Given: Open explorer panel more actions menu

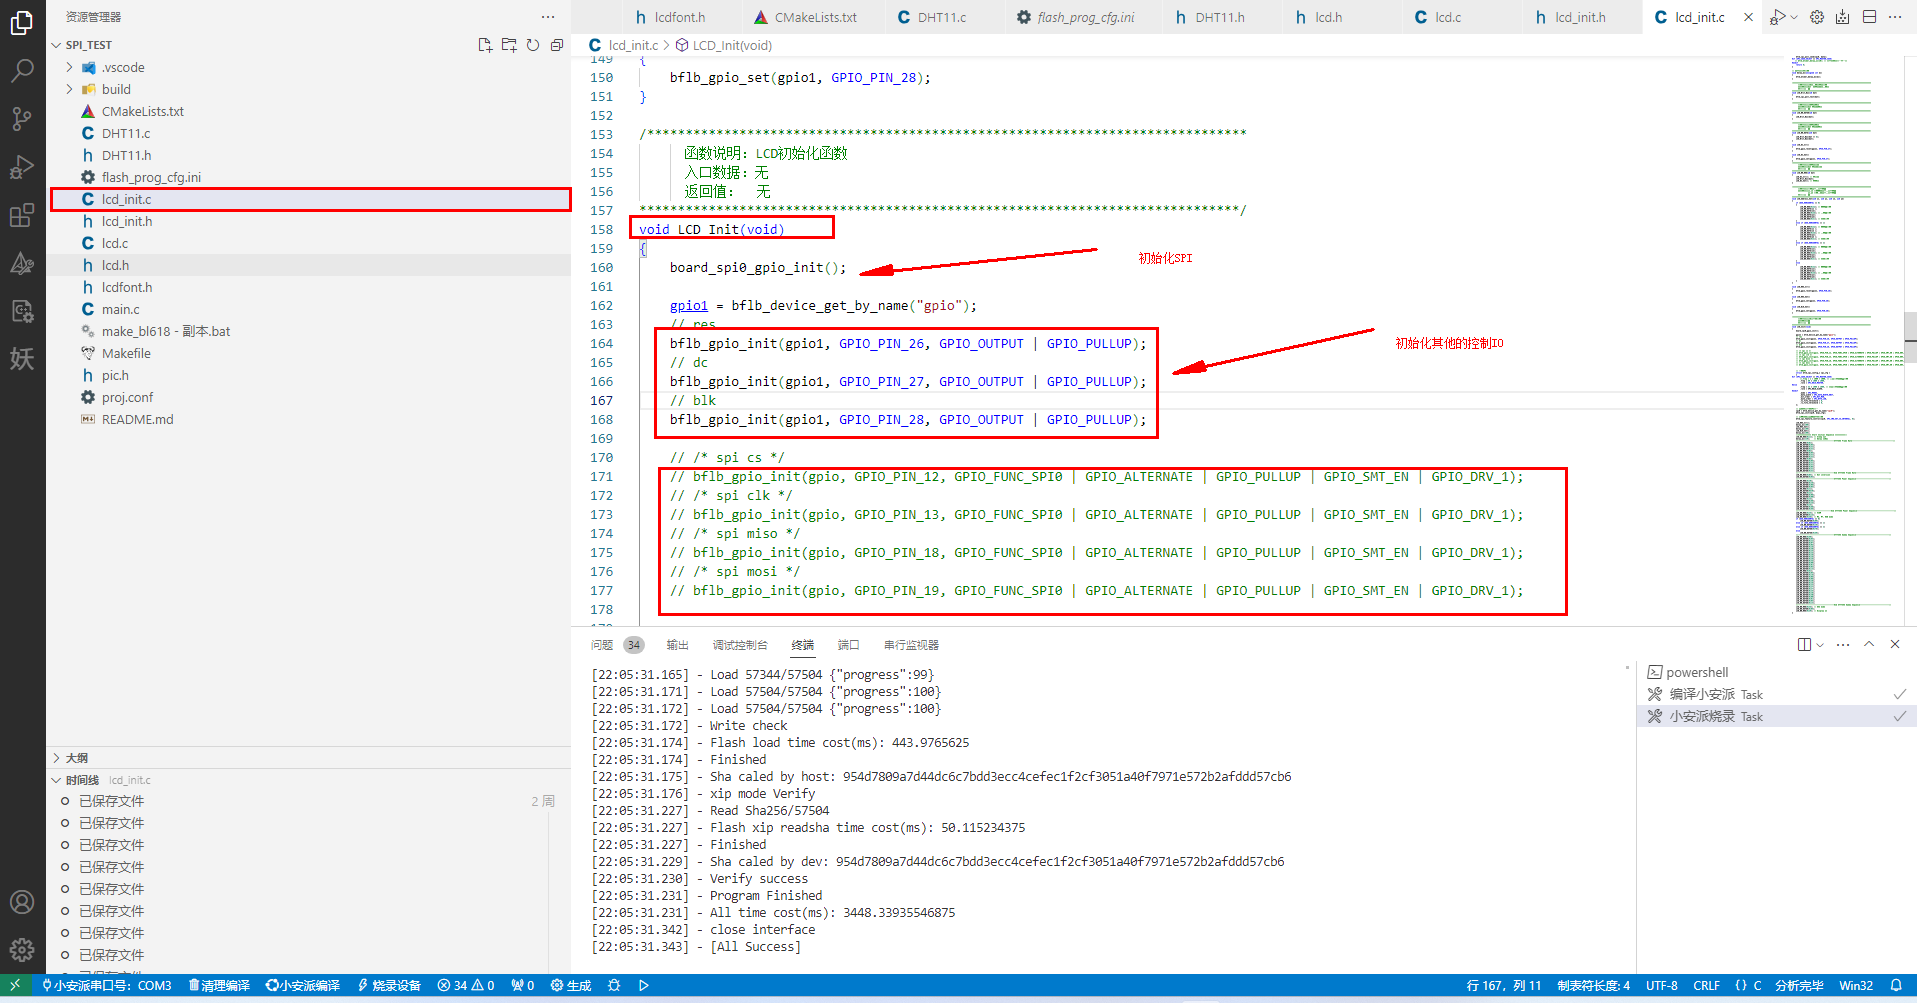Looking at the screenshot, I should point(547,17).
